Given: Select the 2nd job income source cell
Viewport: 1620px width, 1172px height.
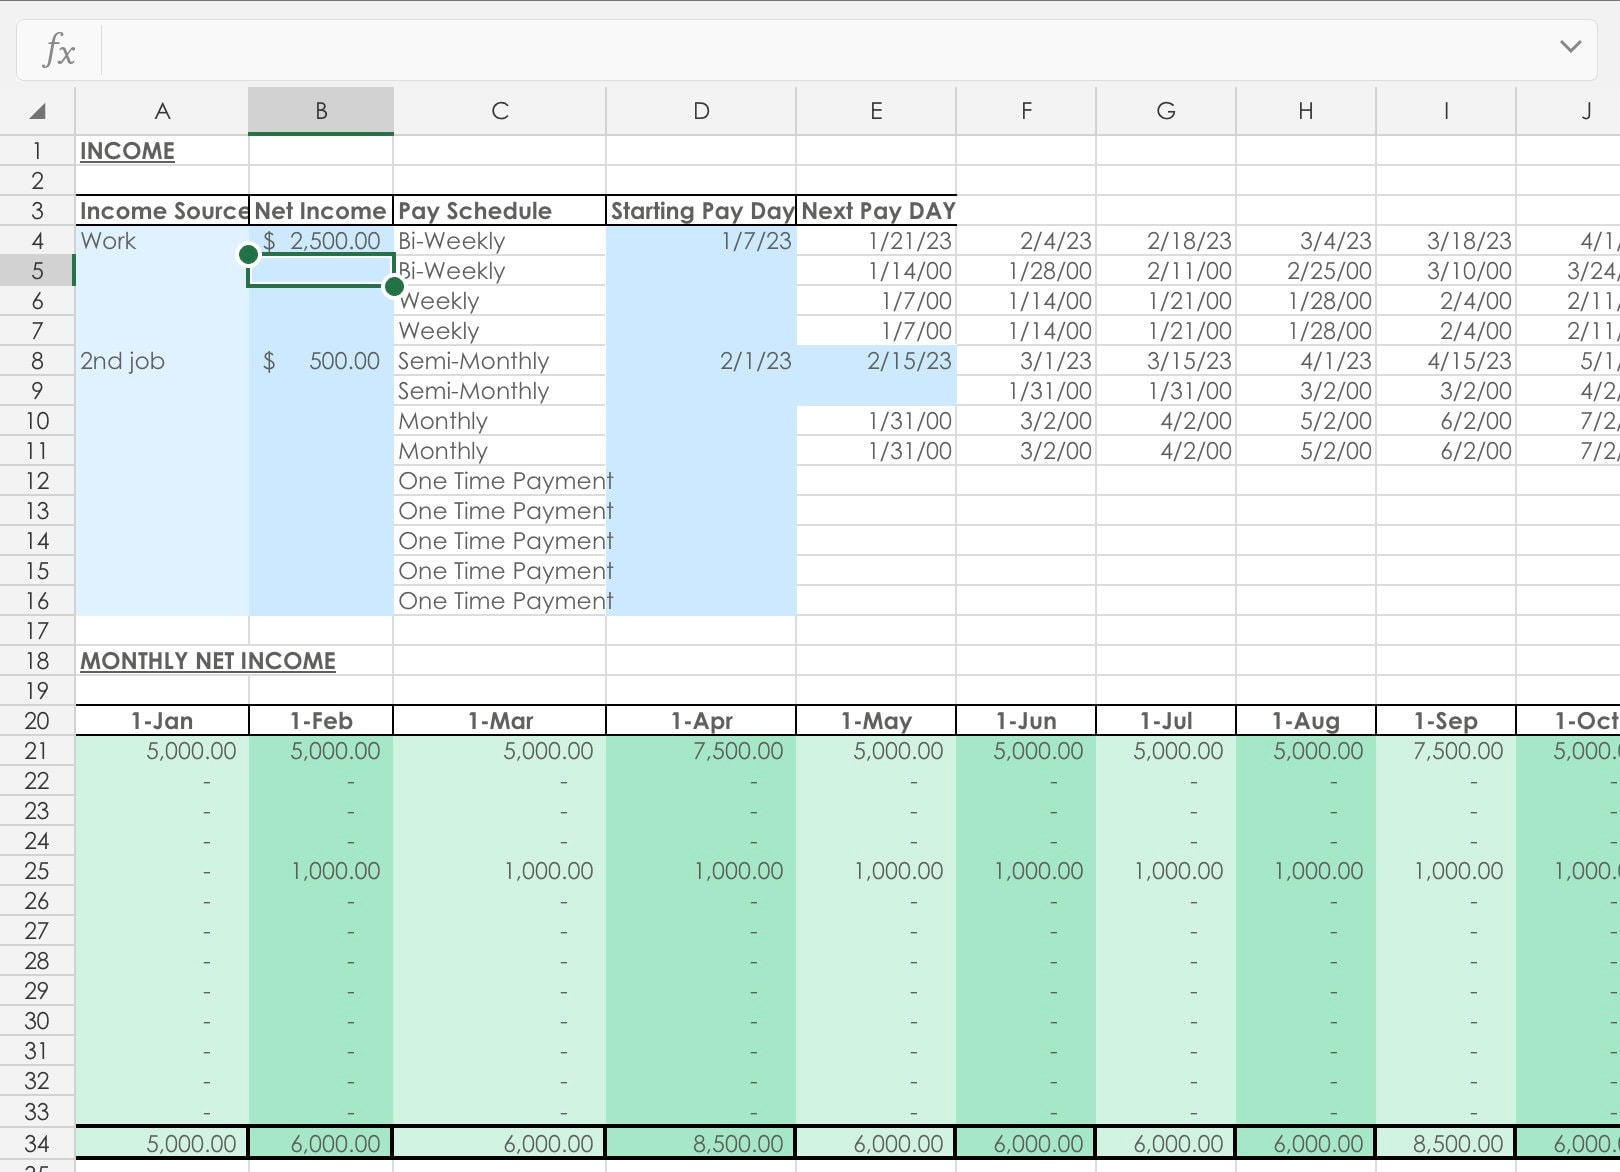Looking at the screenshot, I should [162, 361].
